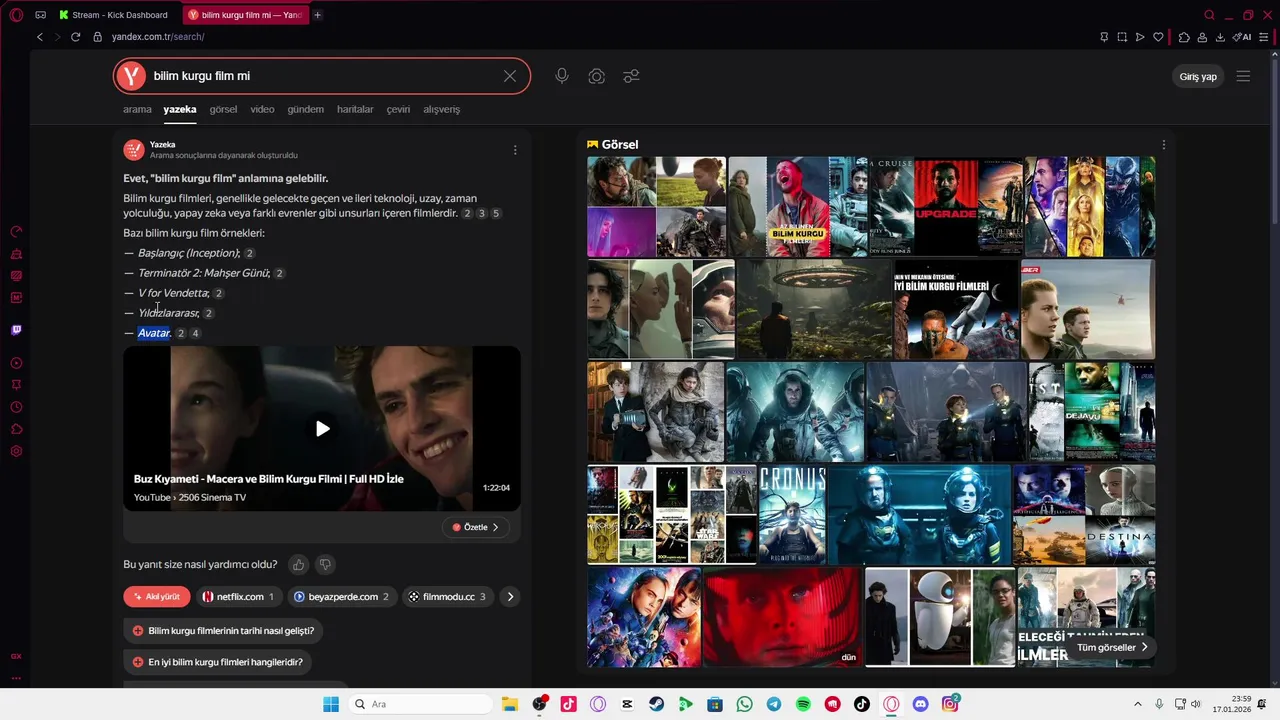This screenshot has width=1280, height=720.
Task: Like the Yazeka answer
Action: coord(298,565)
